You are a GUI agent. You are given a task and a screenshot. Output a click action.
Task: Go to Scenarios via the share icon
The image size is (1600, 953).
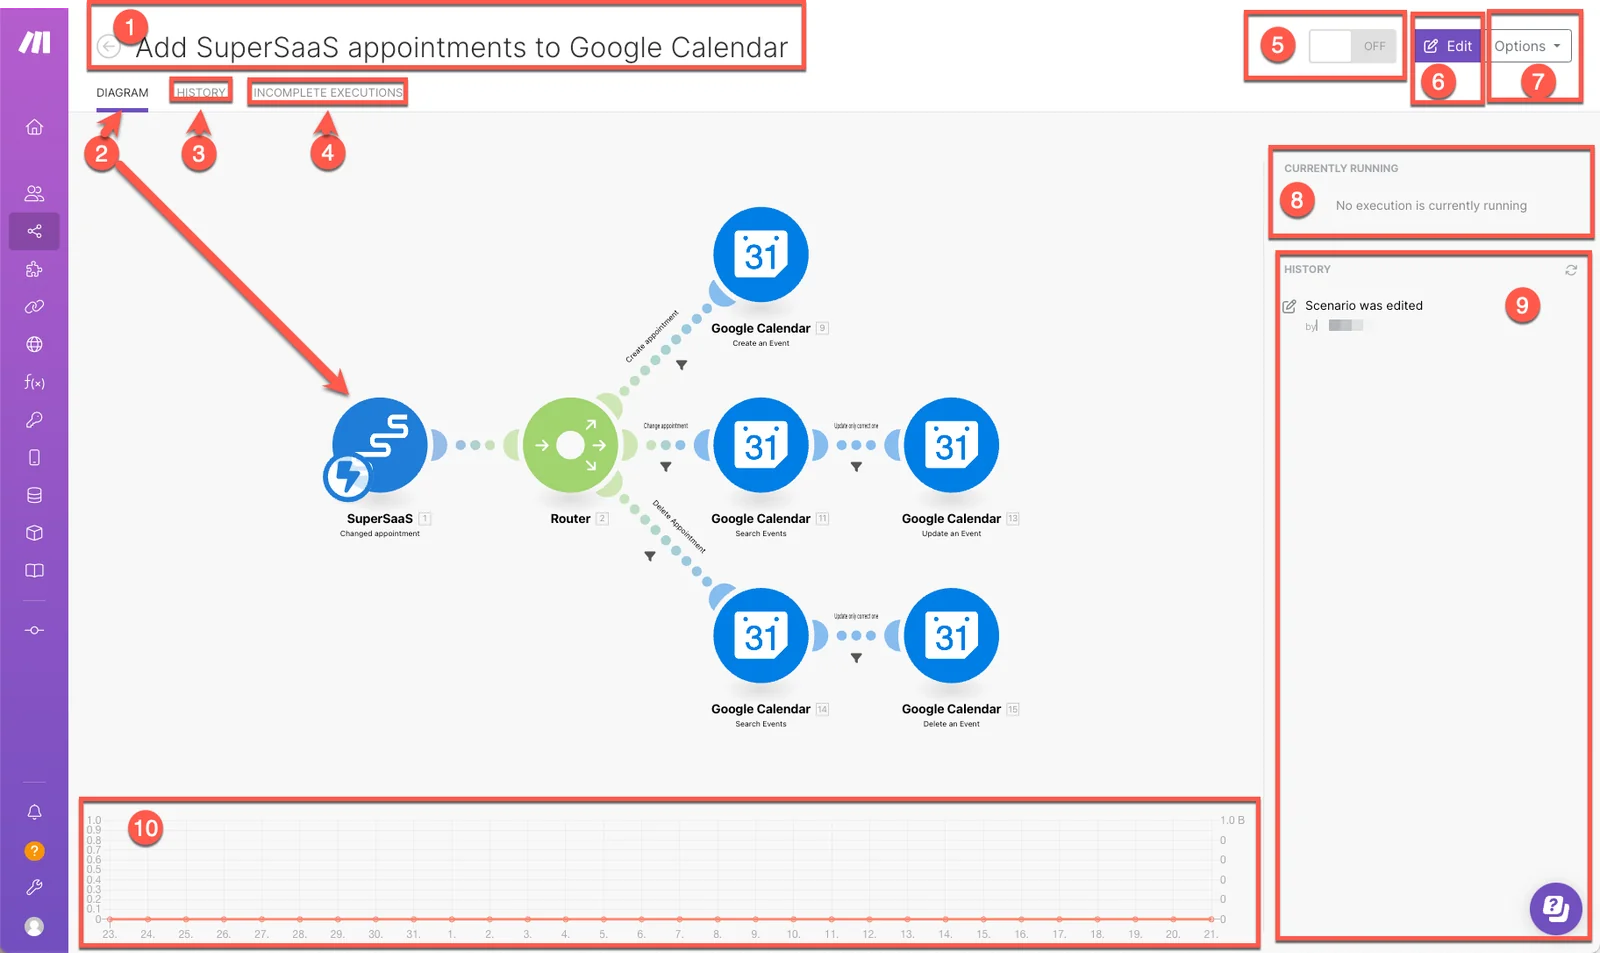(34, 231)
